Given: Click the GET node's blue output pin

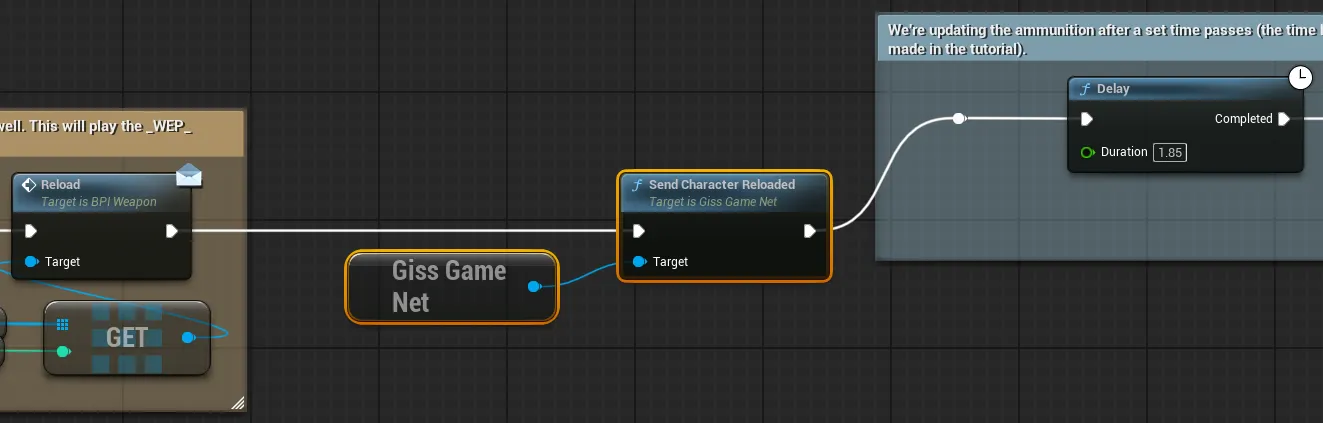Looking at the screenshot, I should (x=188, y=338).
